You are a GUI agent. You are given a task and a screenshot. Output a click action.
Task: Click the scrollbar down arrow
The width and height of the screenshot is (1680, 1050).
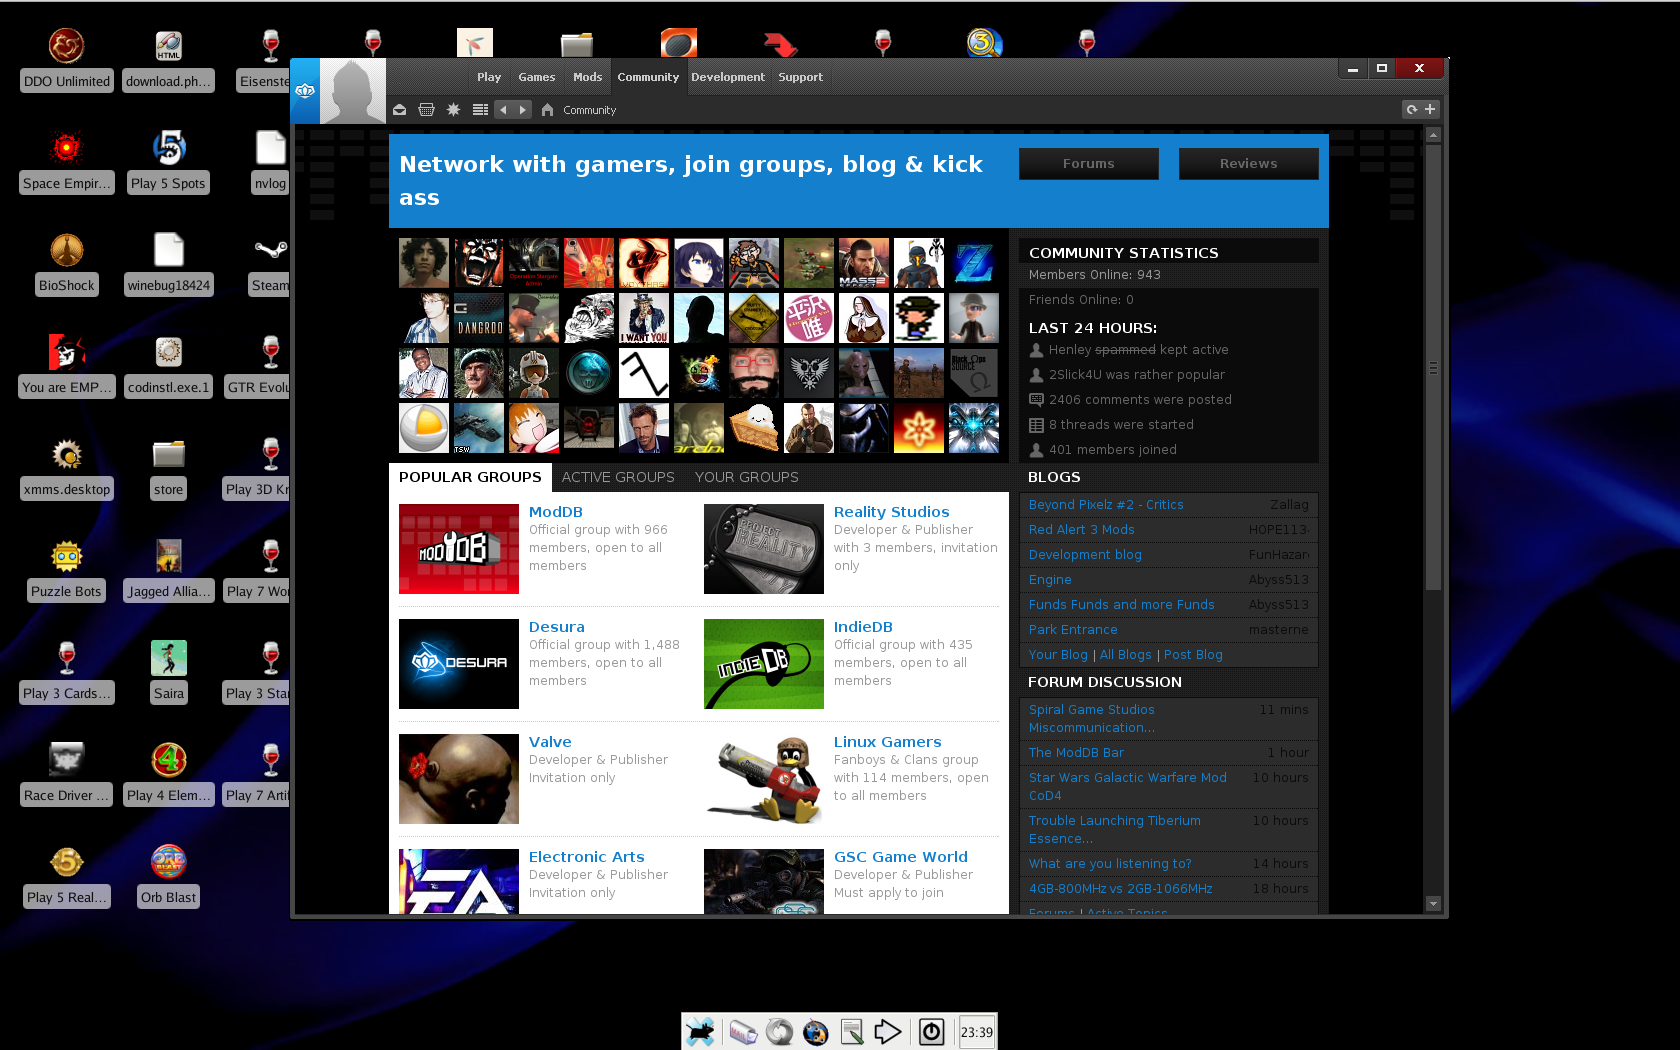pos(1433,904)
